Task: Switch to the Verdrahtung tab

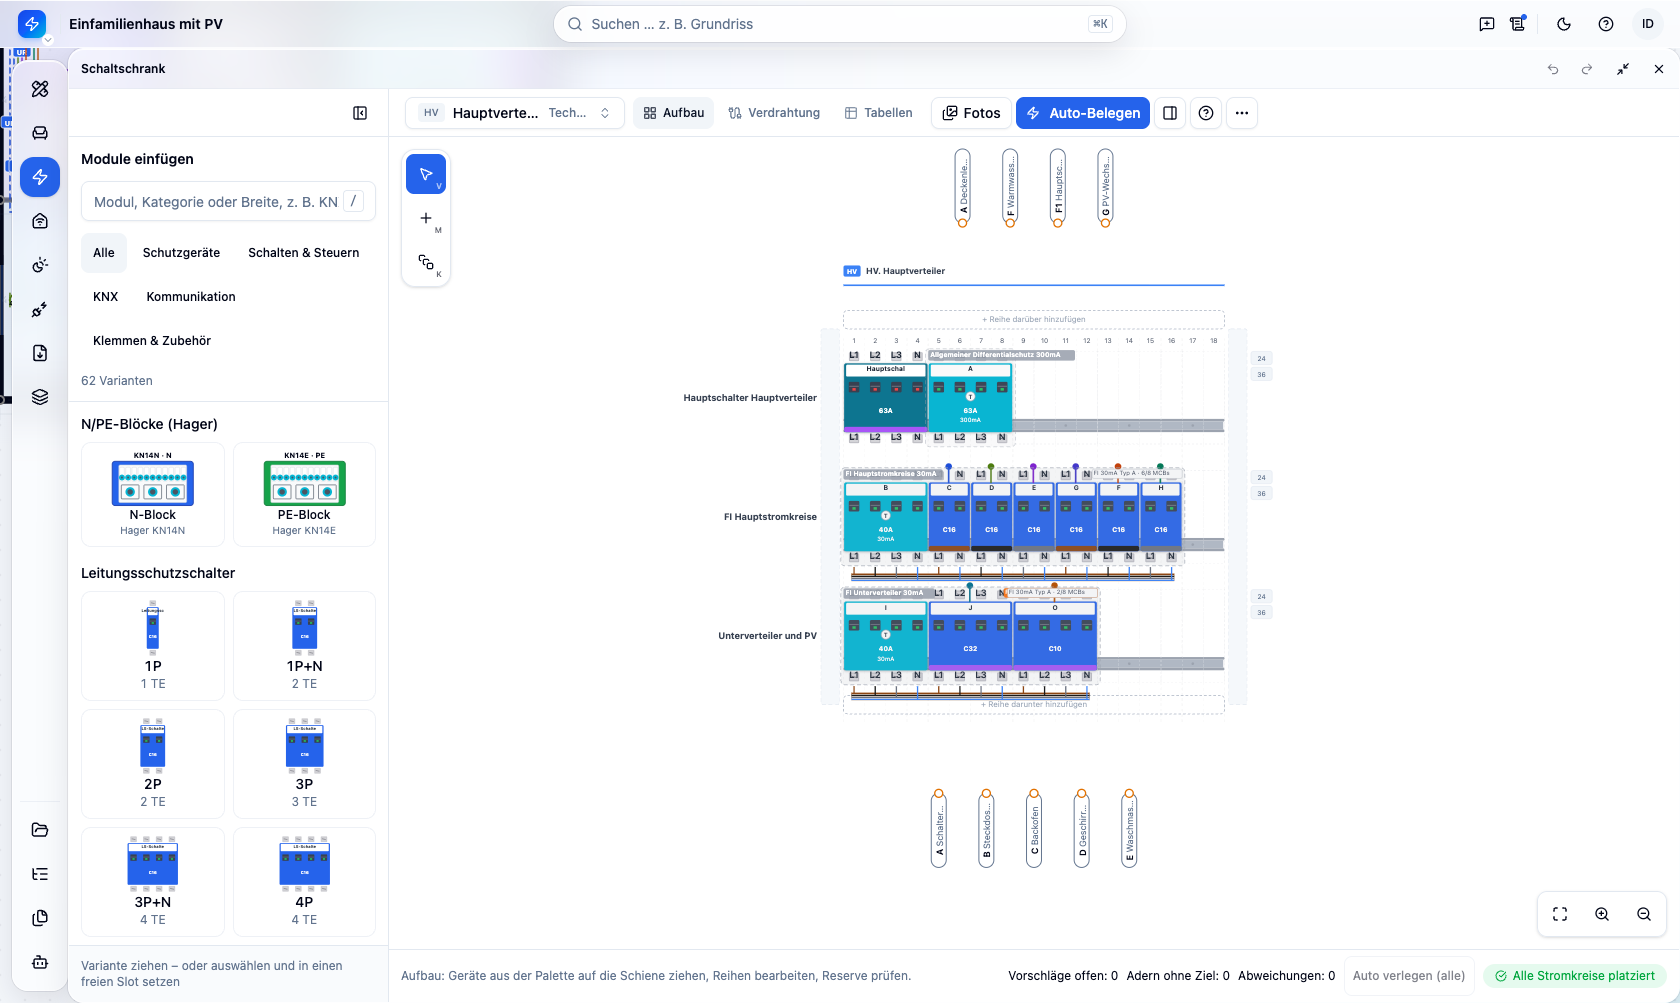Action: (x=774, y=113)
